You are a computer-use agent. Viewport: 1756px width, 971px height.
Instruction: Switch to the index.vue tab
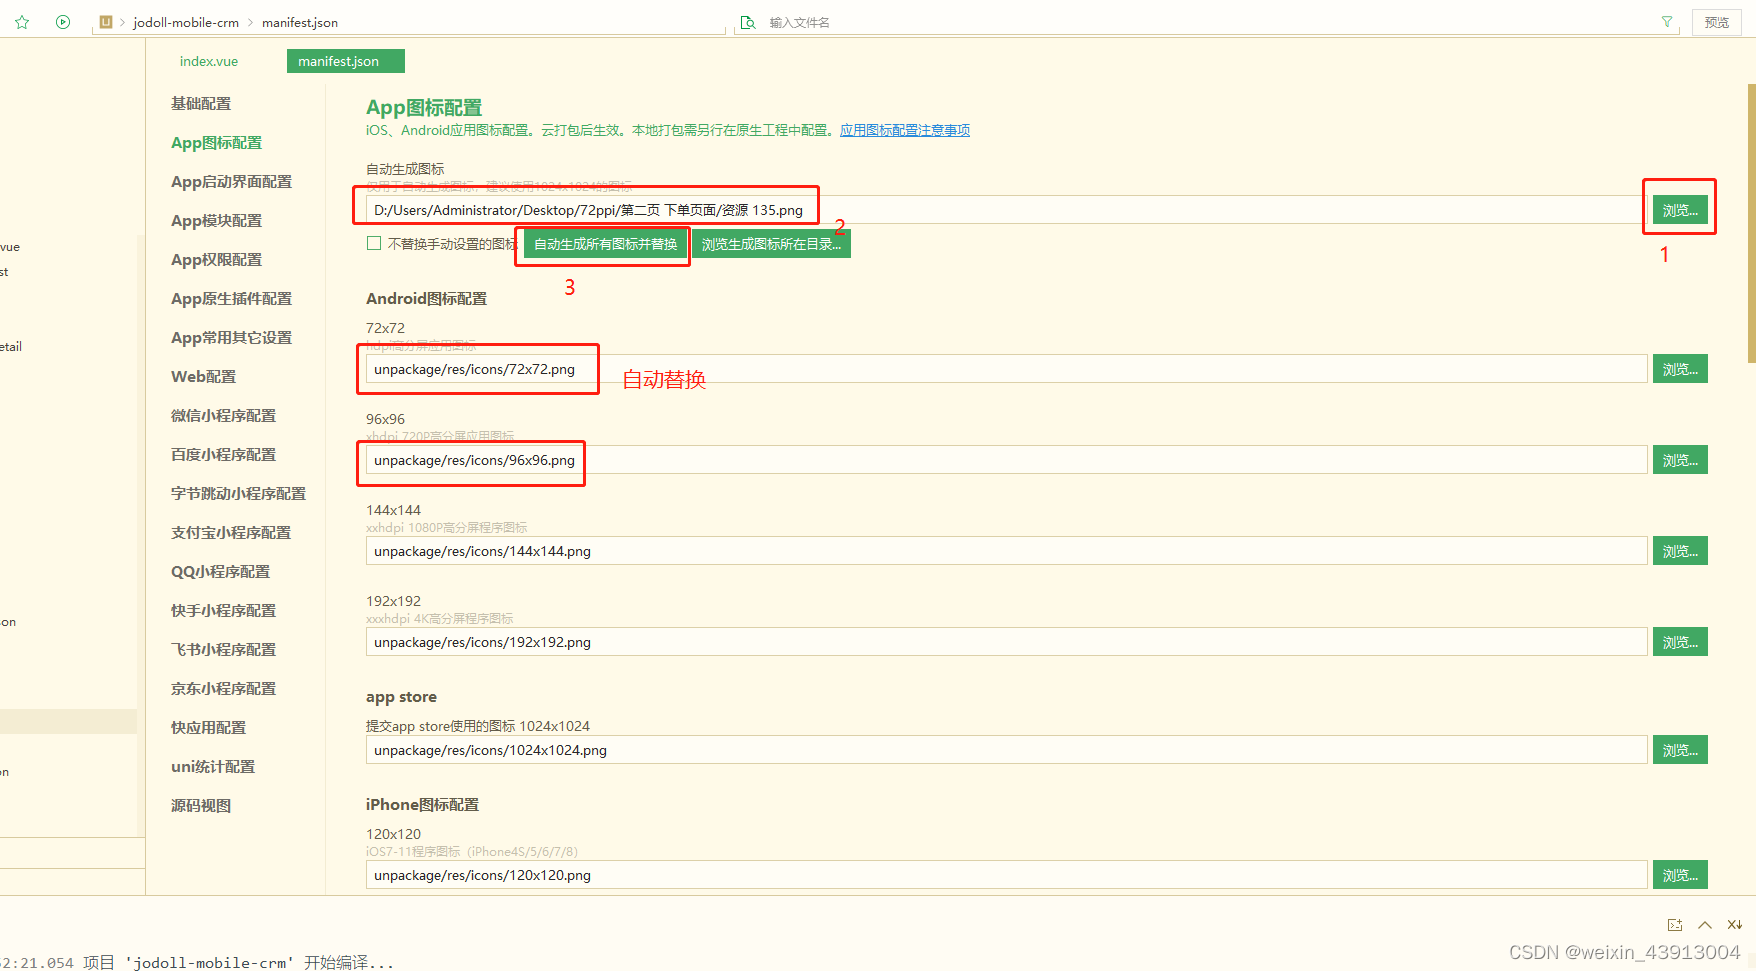click(x=209, y=61)
